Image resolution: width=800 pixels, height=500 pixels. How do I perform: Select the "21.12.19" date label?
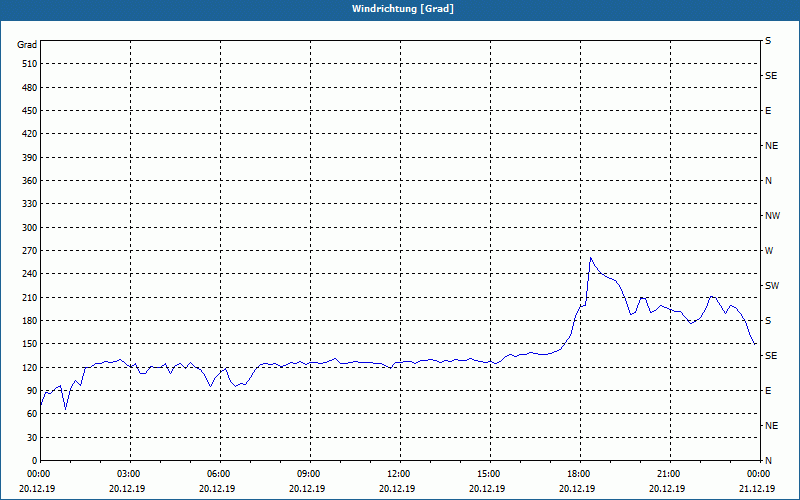757,488
